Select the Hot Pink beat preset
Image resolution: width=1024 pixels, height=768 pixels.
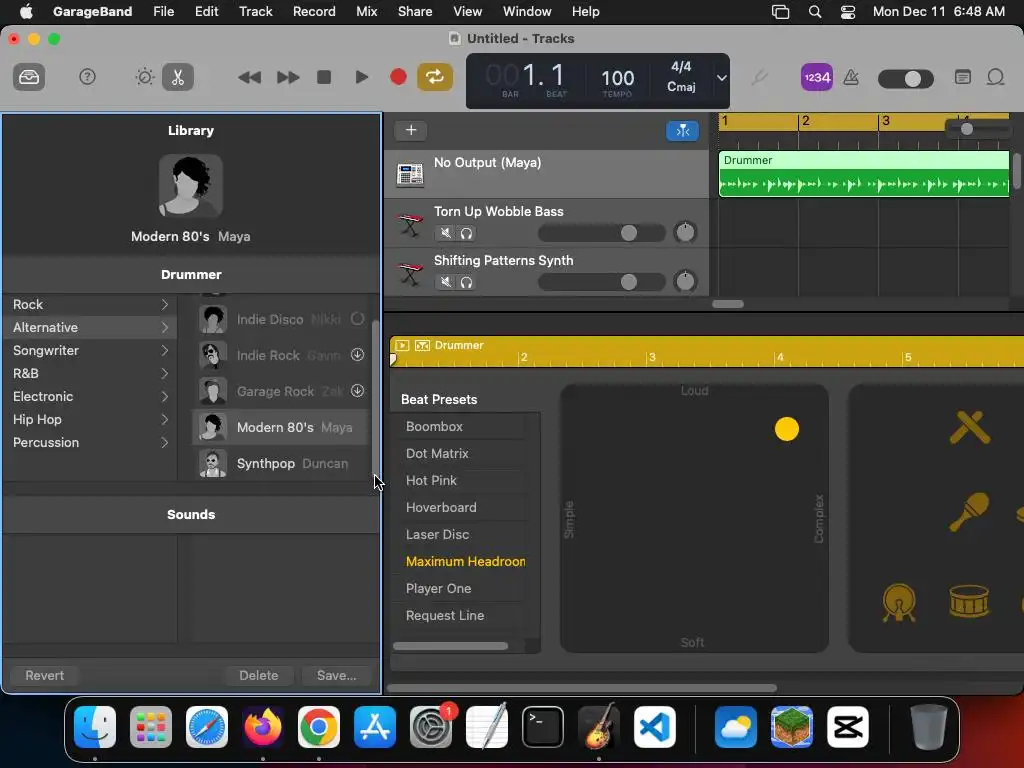click(x=431, y=481)
